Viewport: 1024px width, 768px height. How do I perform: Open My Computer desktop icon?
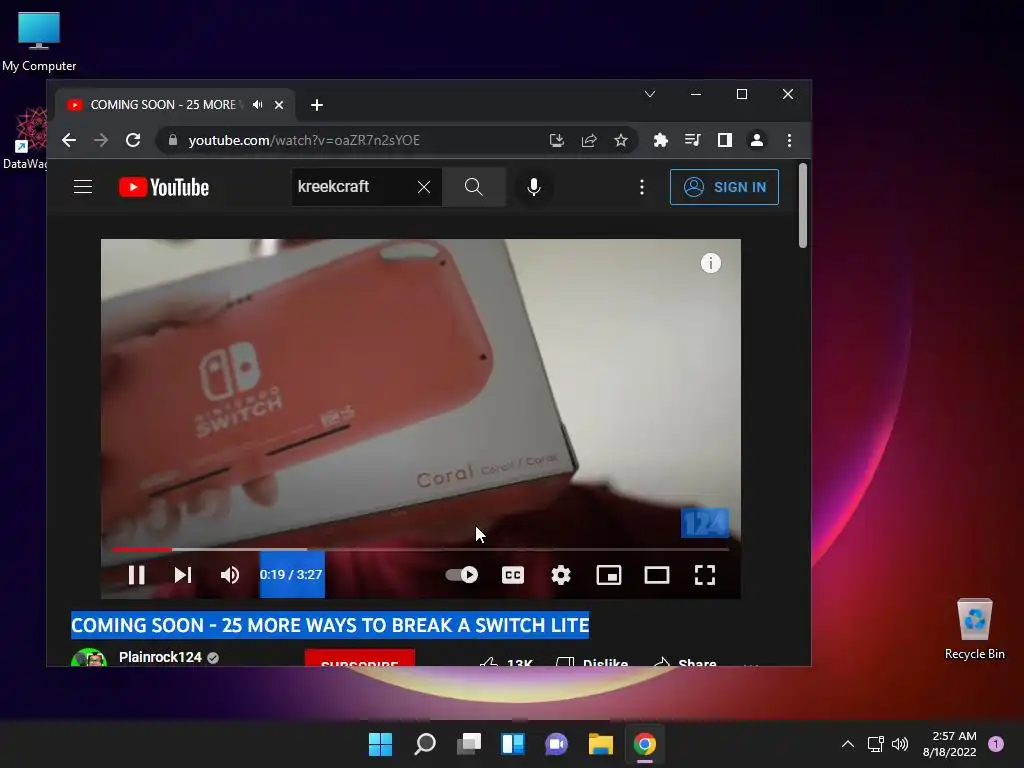coord(39,41)
